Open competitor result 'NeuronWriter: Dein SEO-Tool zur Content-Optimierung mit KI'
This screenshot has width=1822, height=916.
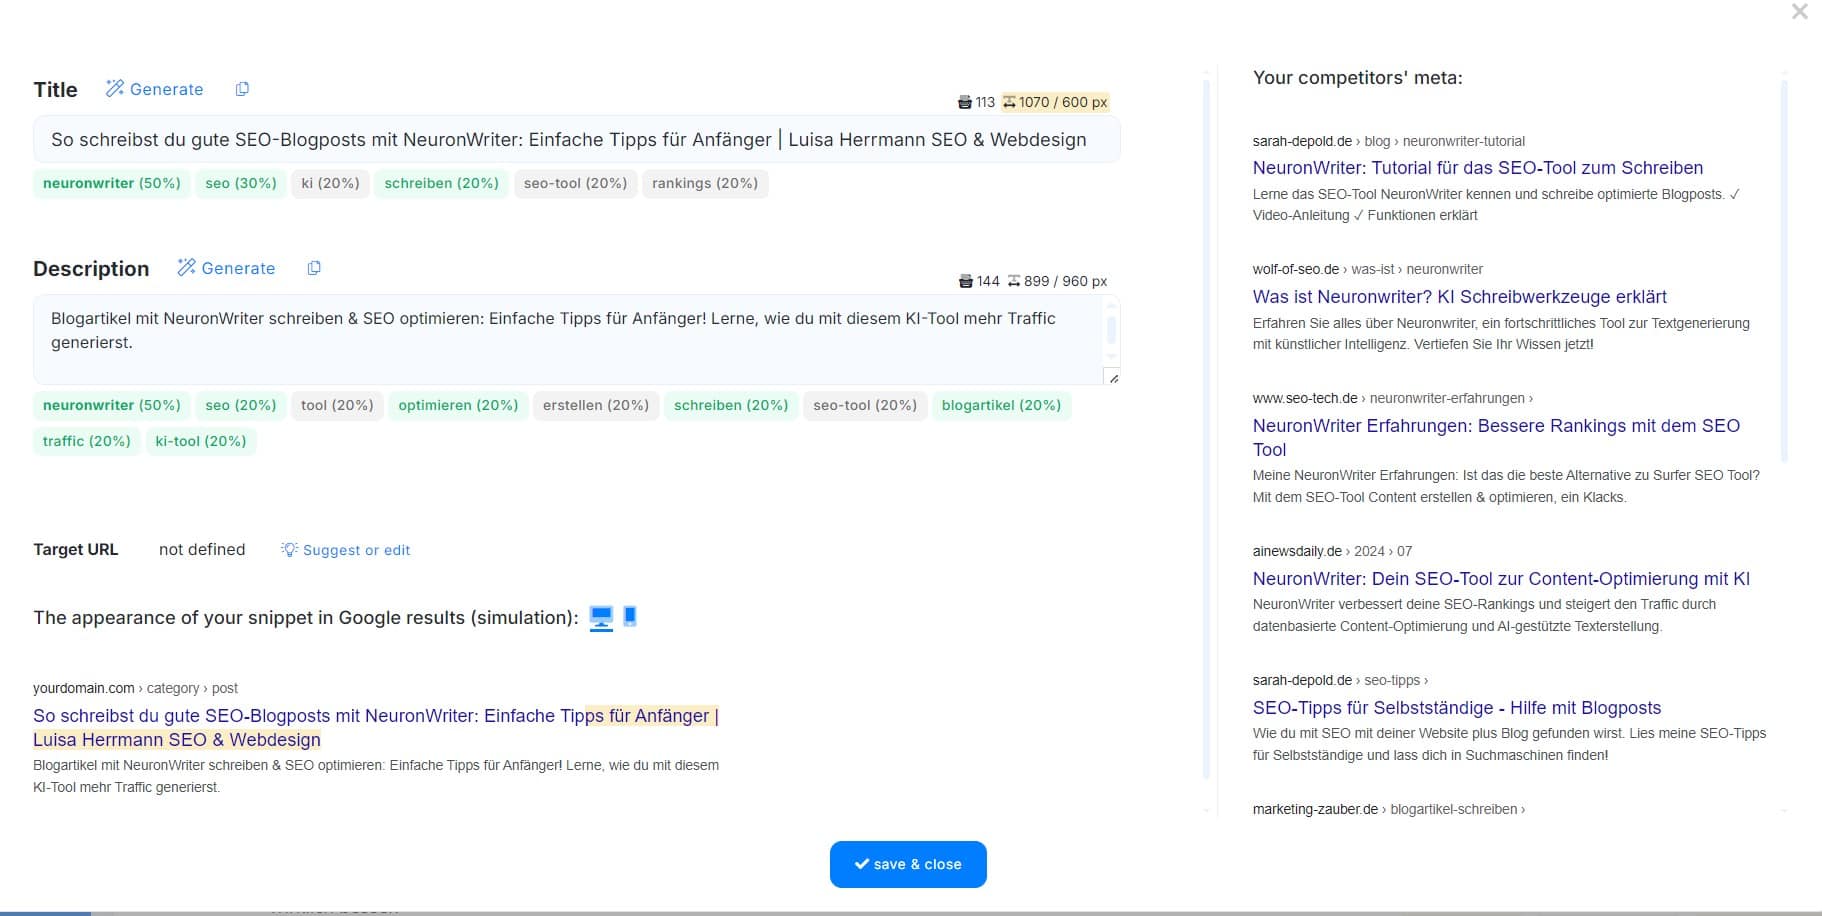1501,579
